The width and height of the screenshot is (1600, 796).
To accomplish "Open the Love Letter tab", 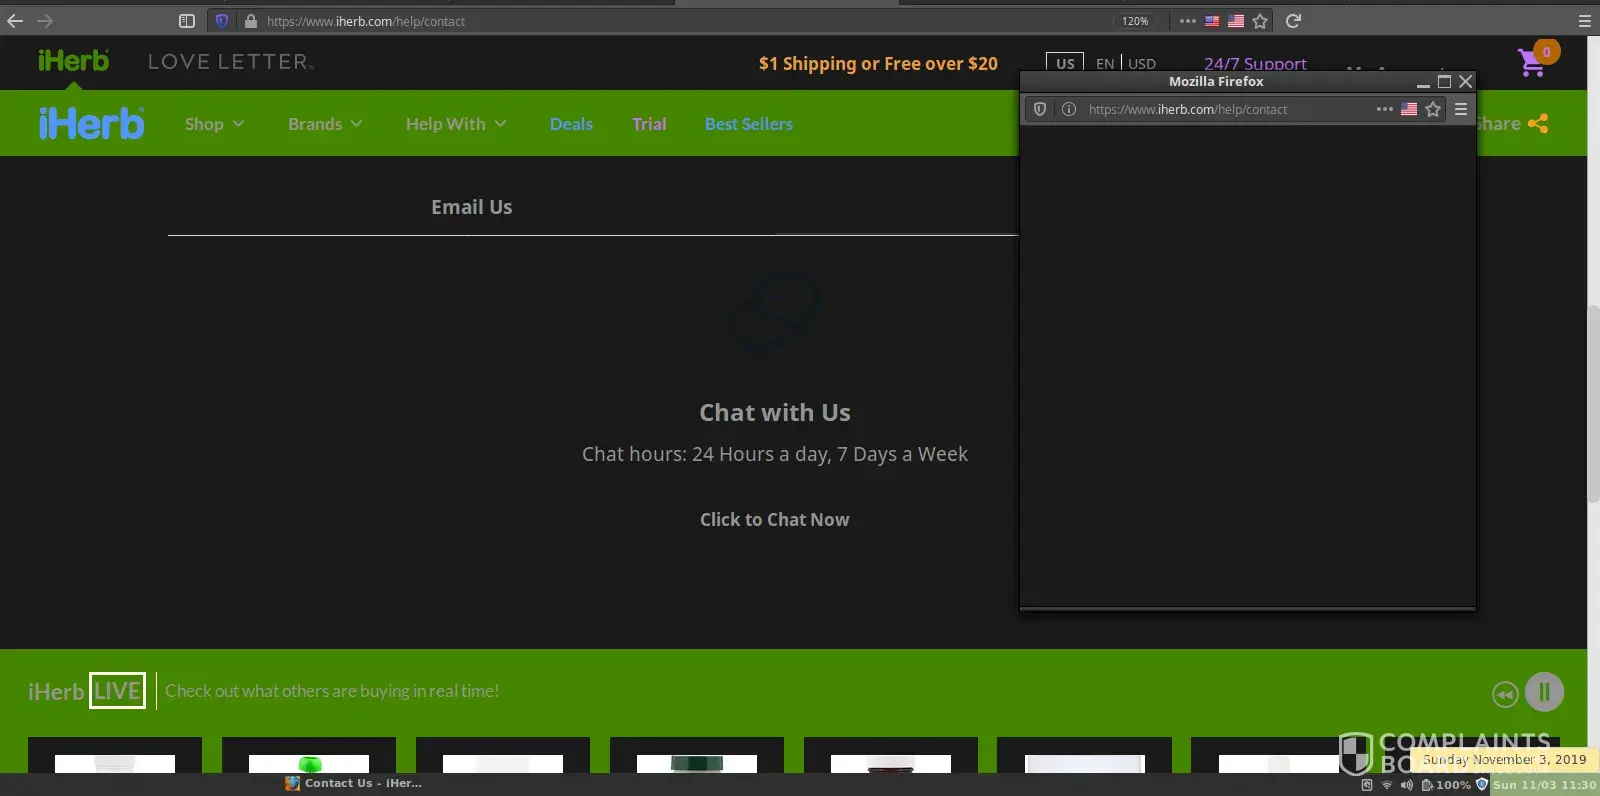I will (x=231, y=62).
